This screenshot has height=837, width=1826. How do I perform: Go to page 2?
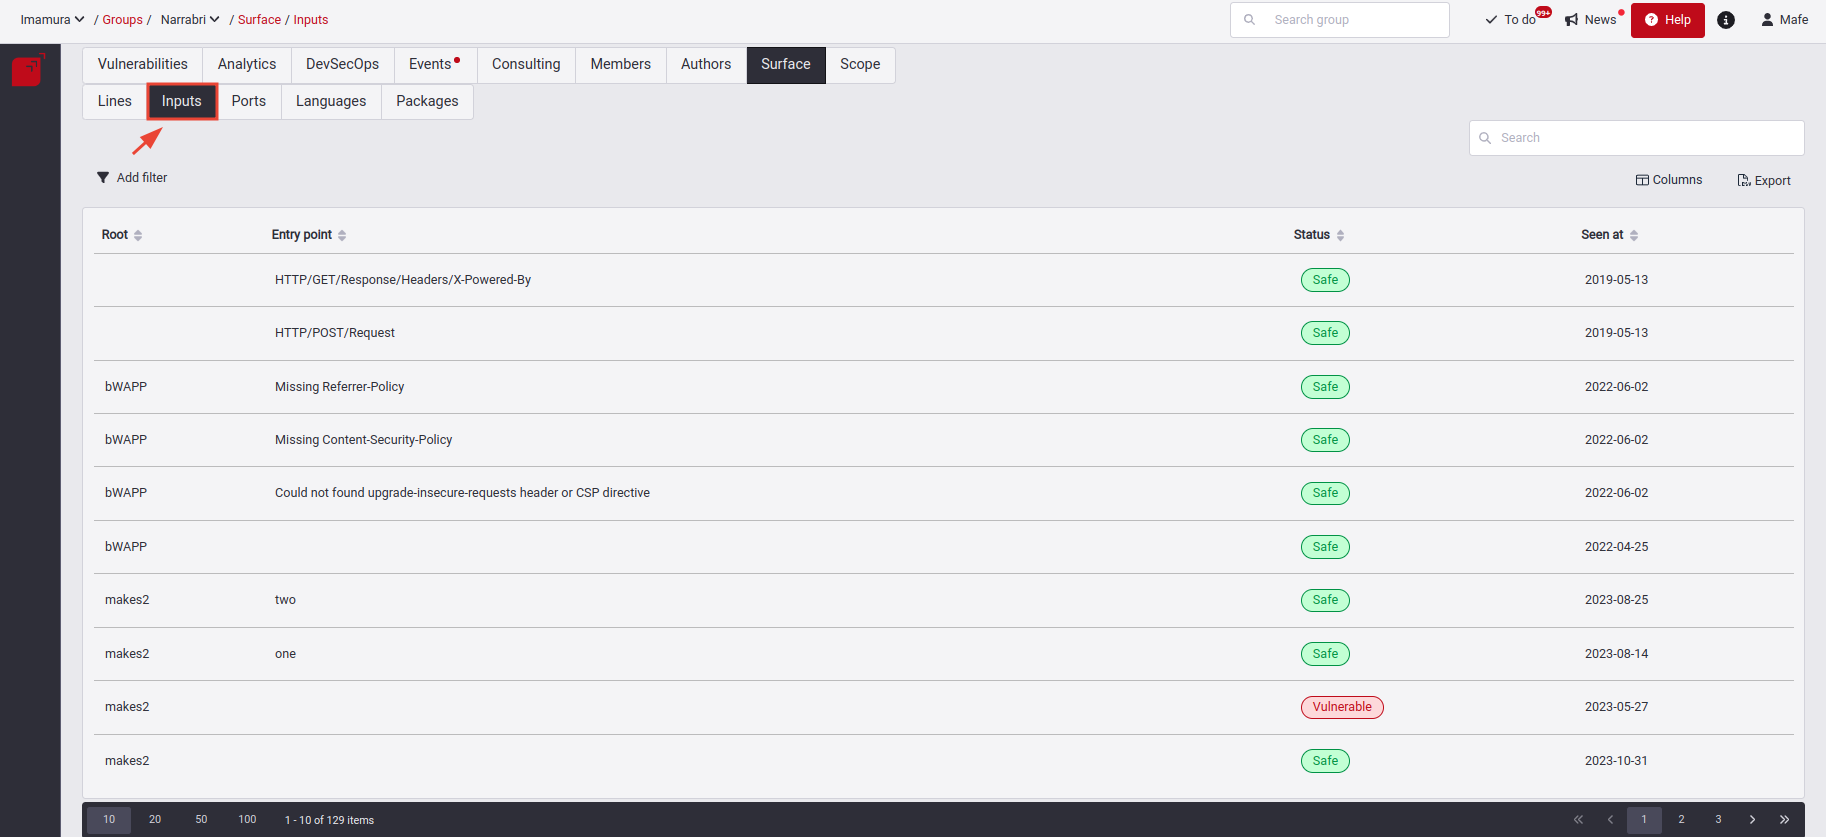(1681, 820)
